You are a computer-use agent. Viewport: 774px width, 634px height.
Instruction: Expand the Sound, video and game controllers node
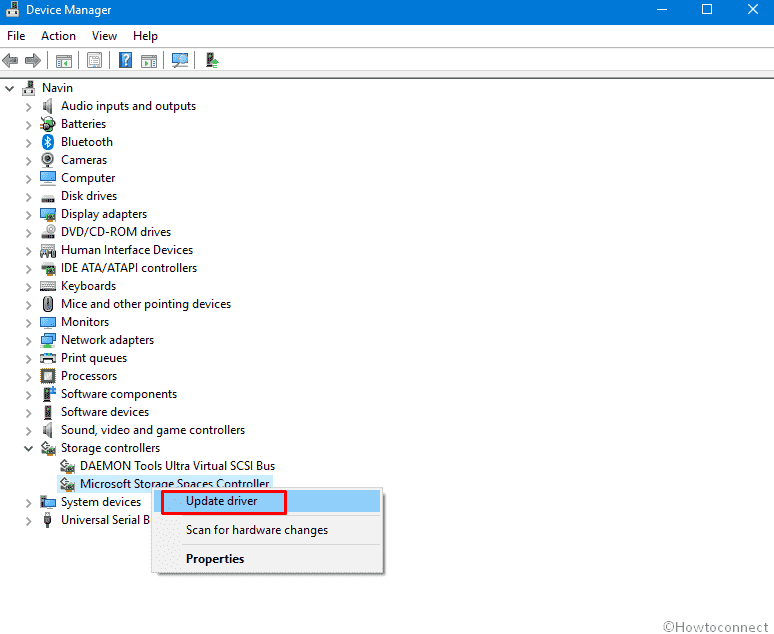(x=29, y=431)
